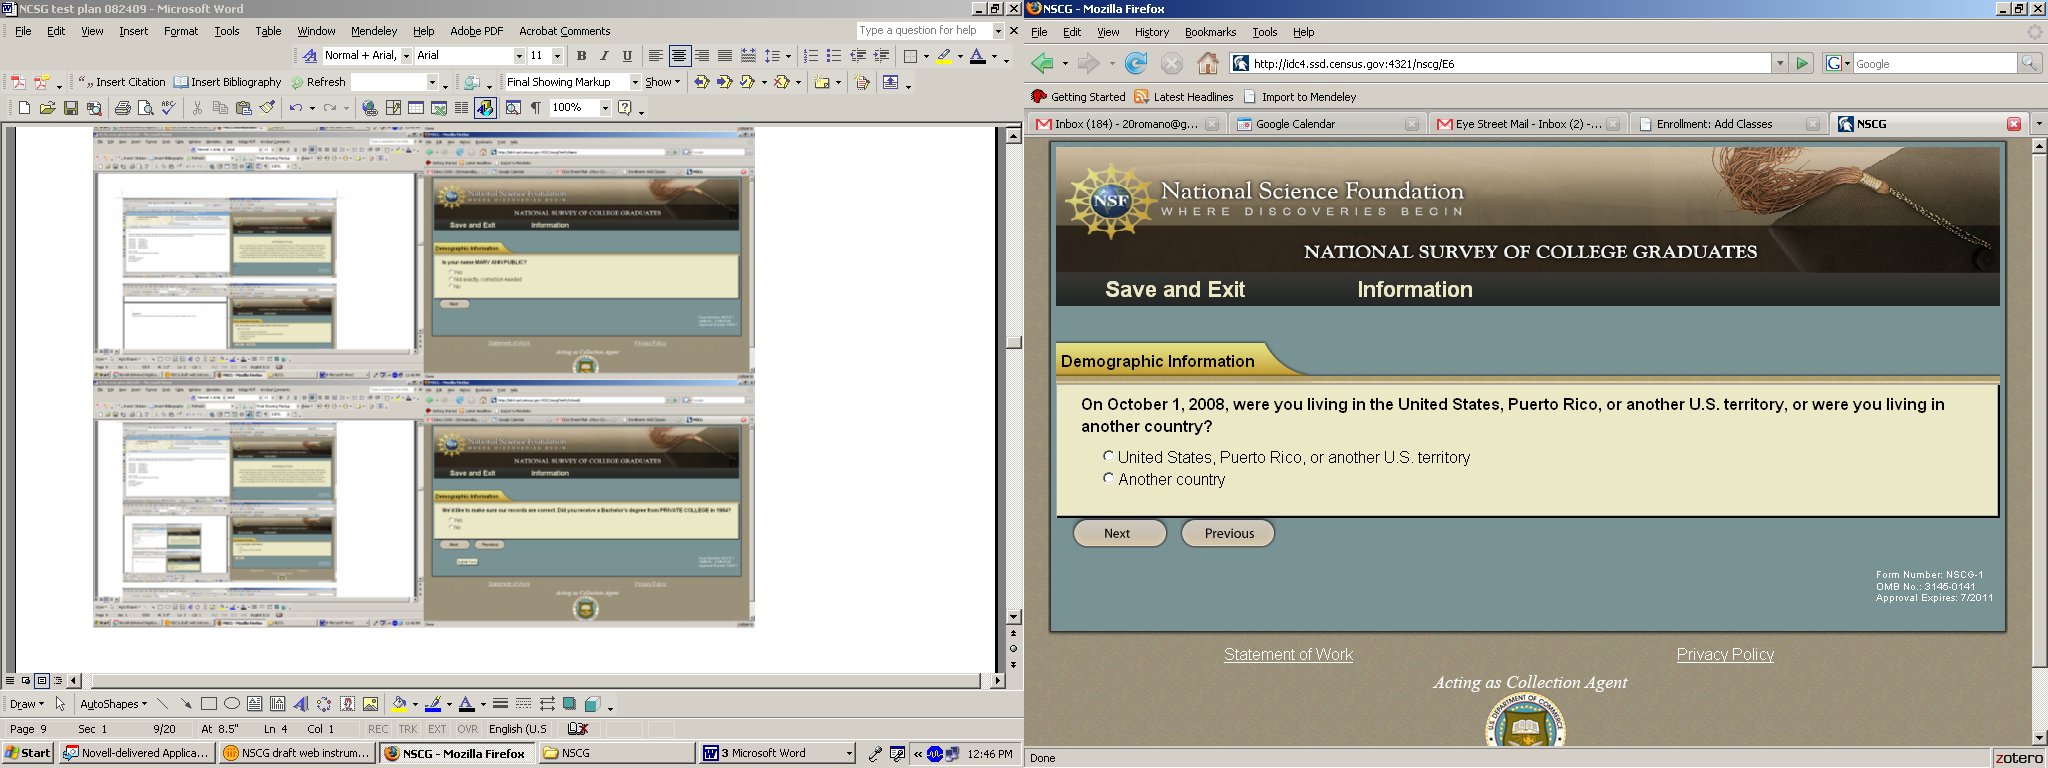Go to the Firefox Home page

pyautogui.click(x=1208, y=64)
